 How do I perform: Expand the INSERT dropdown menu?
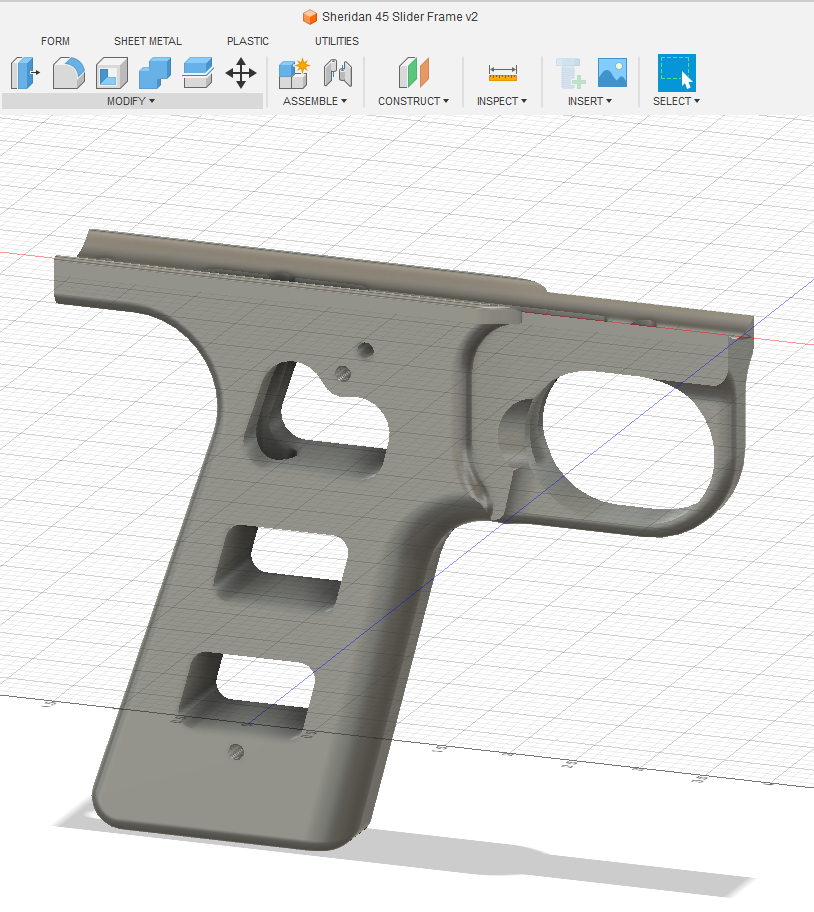(x=590, y=101)
